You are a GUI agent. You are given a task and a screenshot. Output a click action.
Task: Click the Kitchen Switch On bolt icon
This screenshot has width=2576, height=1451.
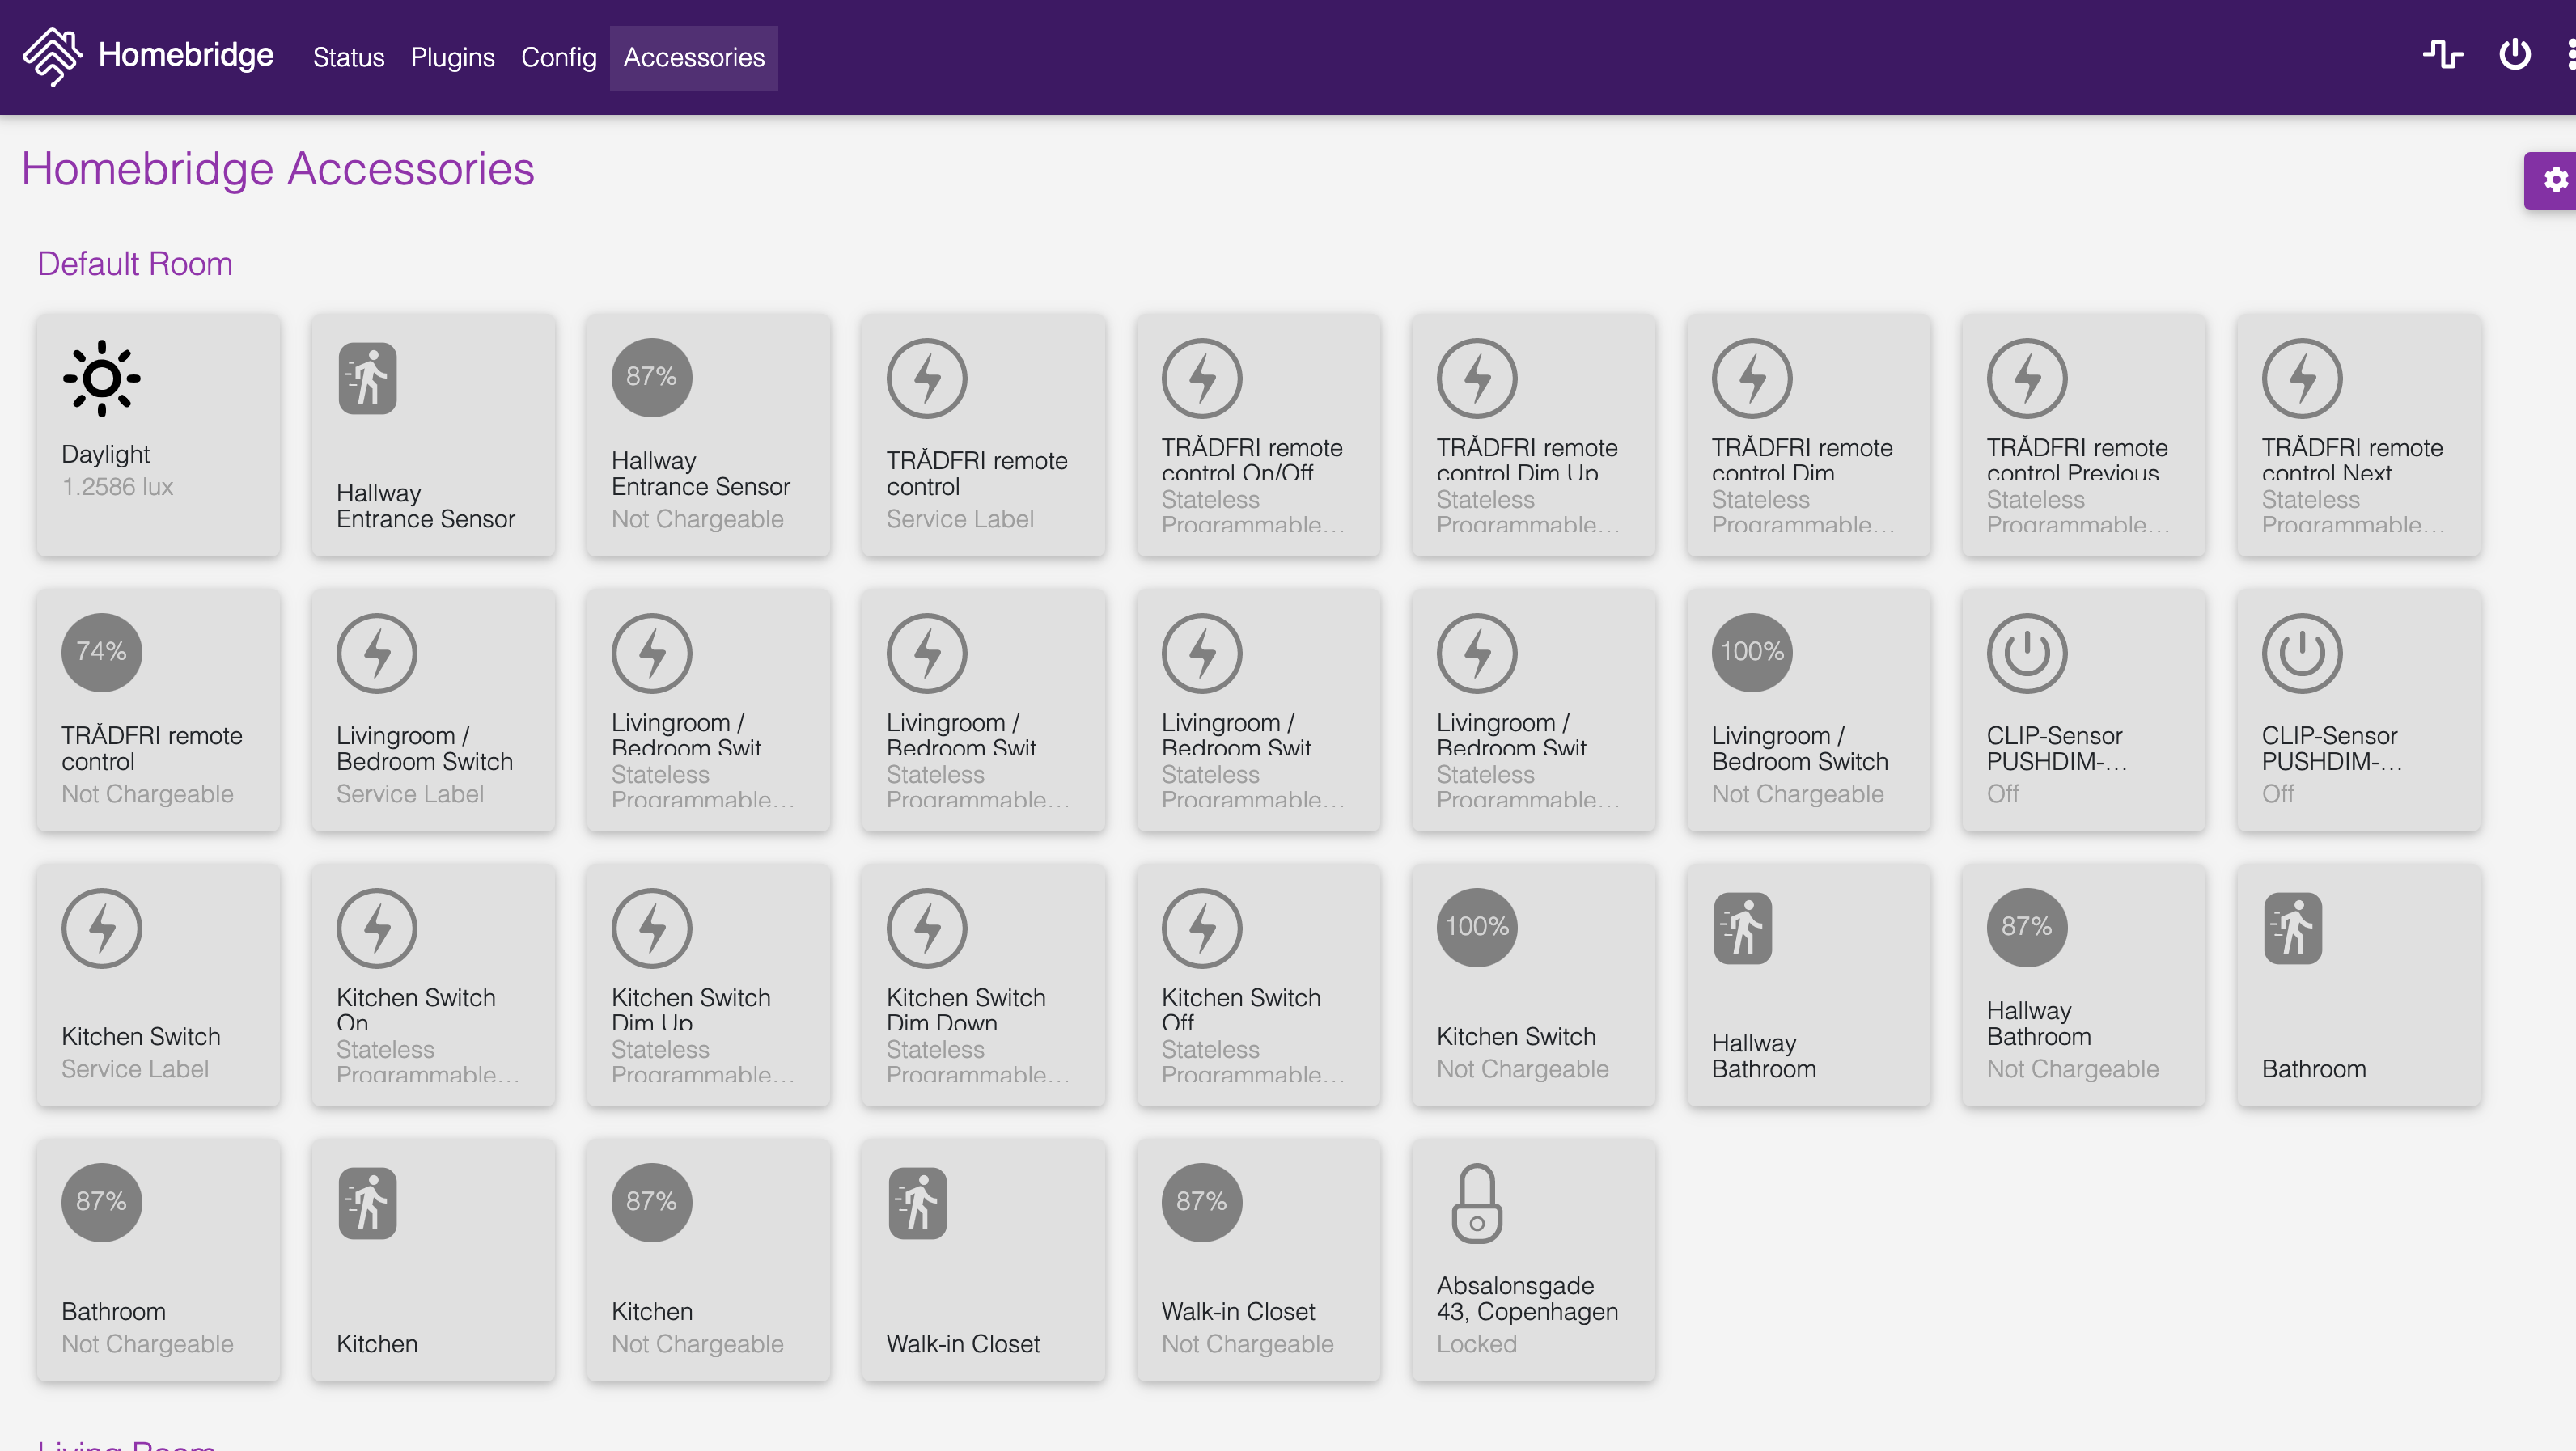(376, 927)
